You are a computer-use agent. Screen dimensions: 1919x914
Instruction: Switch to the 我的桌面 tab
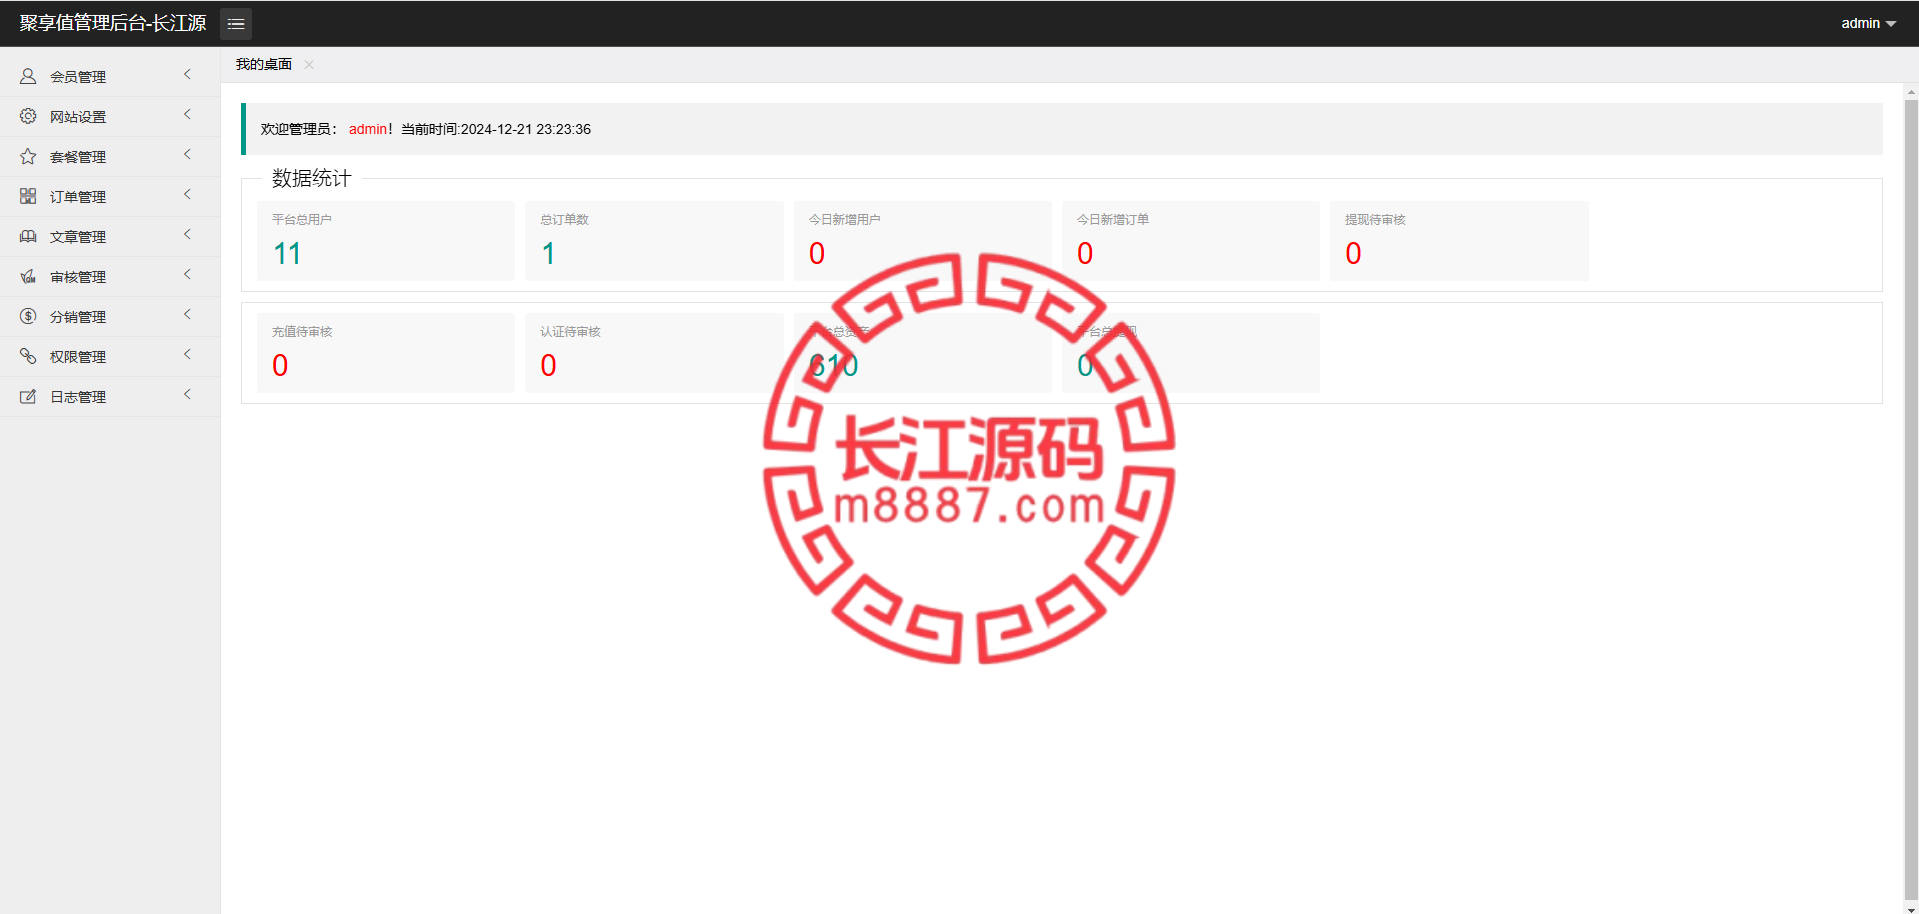click(x=264, y=64)
